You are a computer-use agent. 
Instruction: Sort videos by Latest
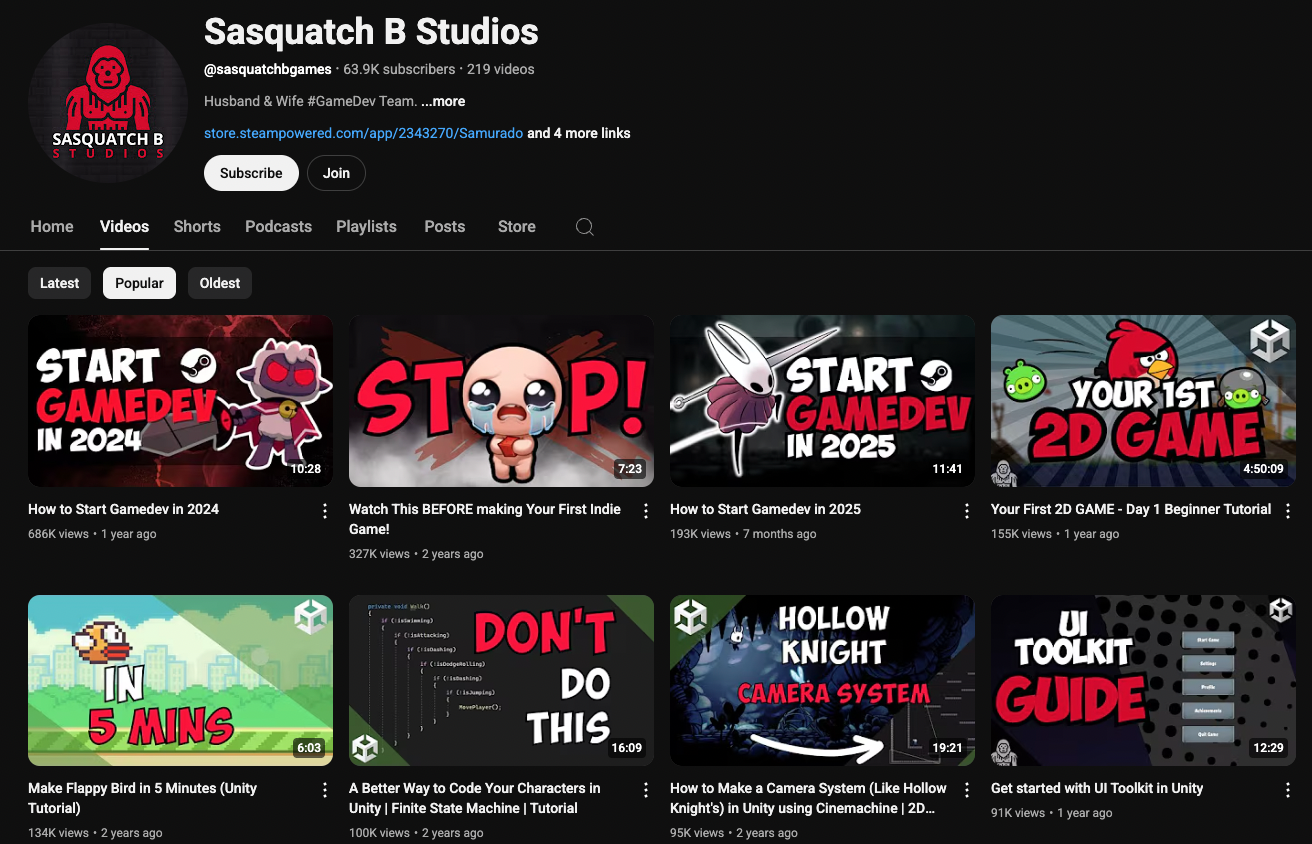point(60,283)
